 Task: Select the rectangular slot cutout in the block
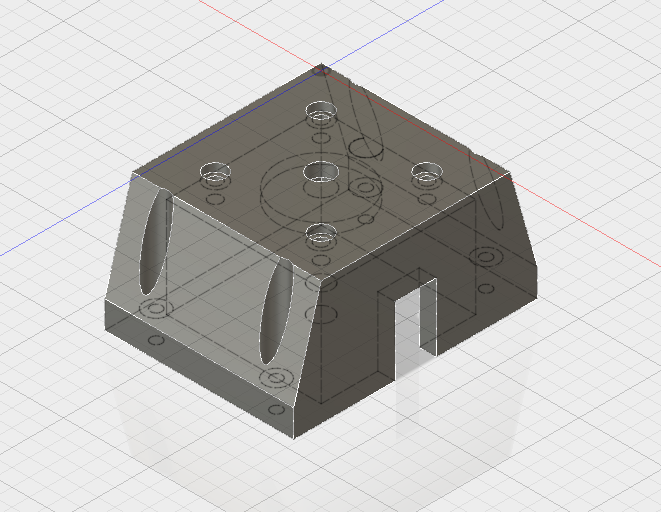pyautogui.click(x=416, y=328)
